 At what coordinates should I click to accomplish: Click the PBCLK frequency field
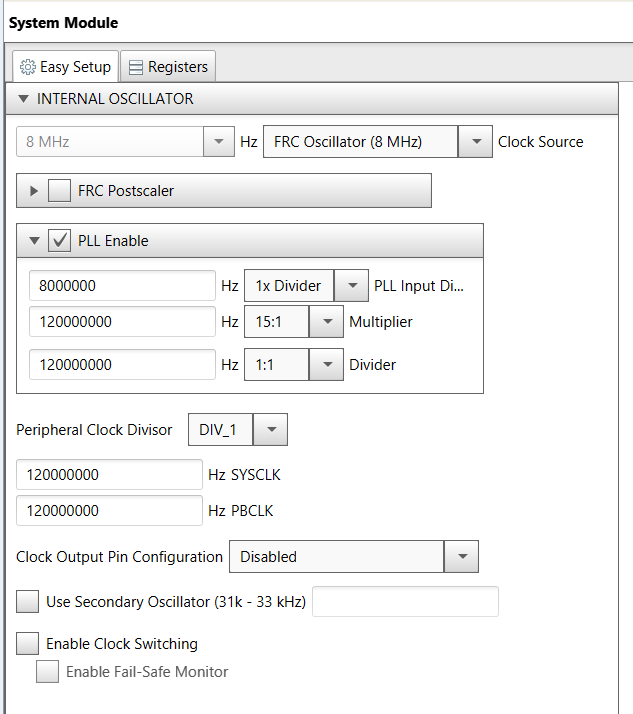109,510
